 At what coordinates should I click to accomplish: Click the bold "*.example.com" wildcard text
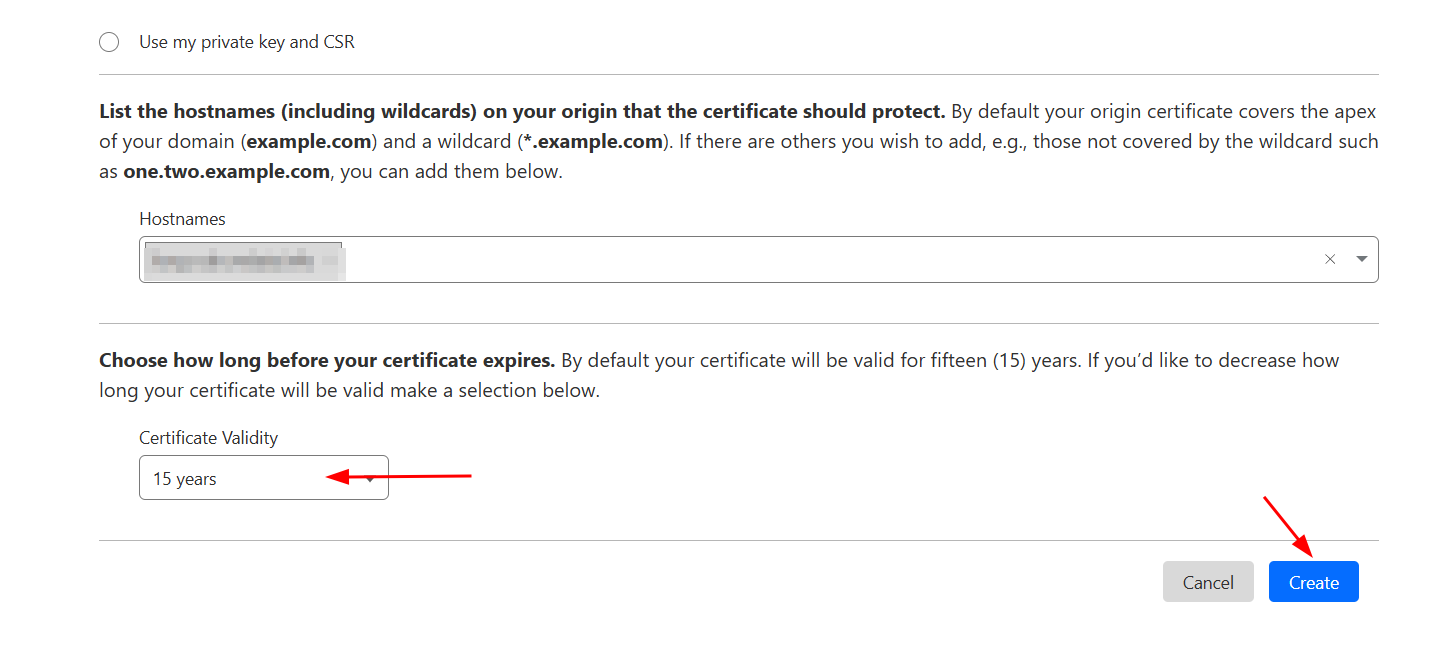click(x=593, y=141)
